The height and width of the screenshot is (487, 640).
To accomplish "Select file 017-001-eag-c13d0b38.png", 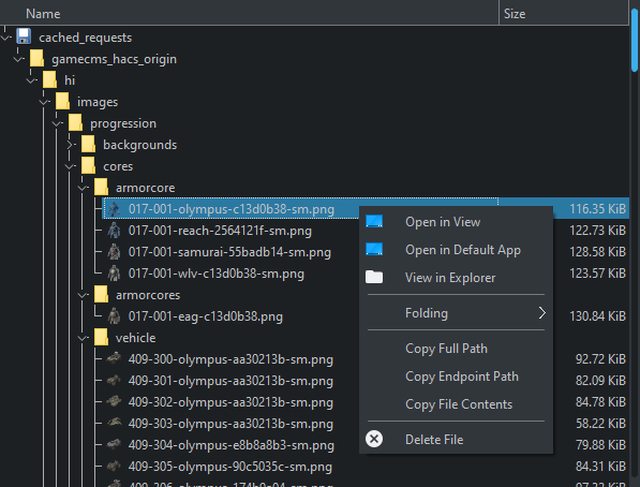I will (x=205, y=316).
